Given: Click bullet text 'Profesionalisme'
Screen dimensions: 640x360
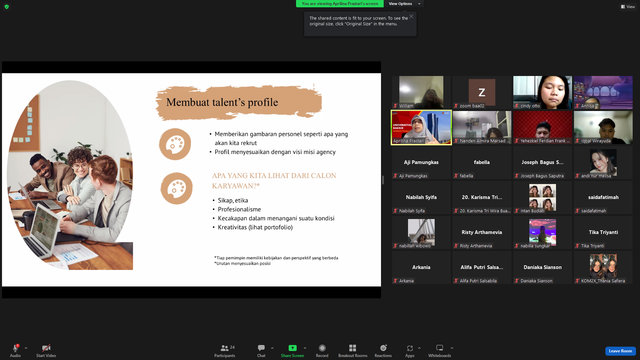Looking at the screenshot, I should (x=239, y=209).
